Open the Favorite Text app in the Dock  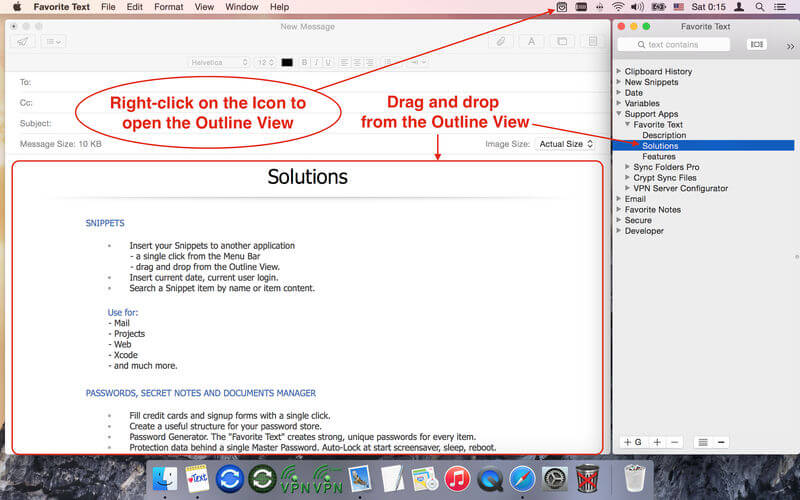tap(197, 479)
